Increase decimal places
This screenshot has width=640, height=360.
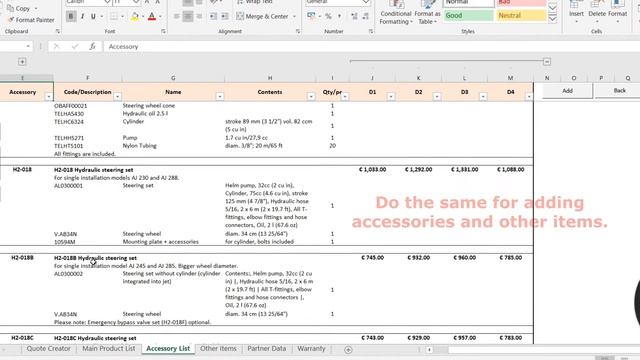click(x=354, y=16)
